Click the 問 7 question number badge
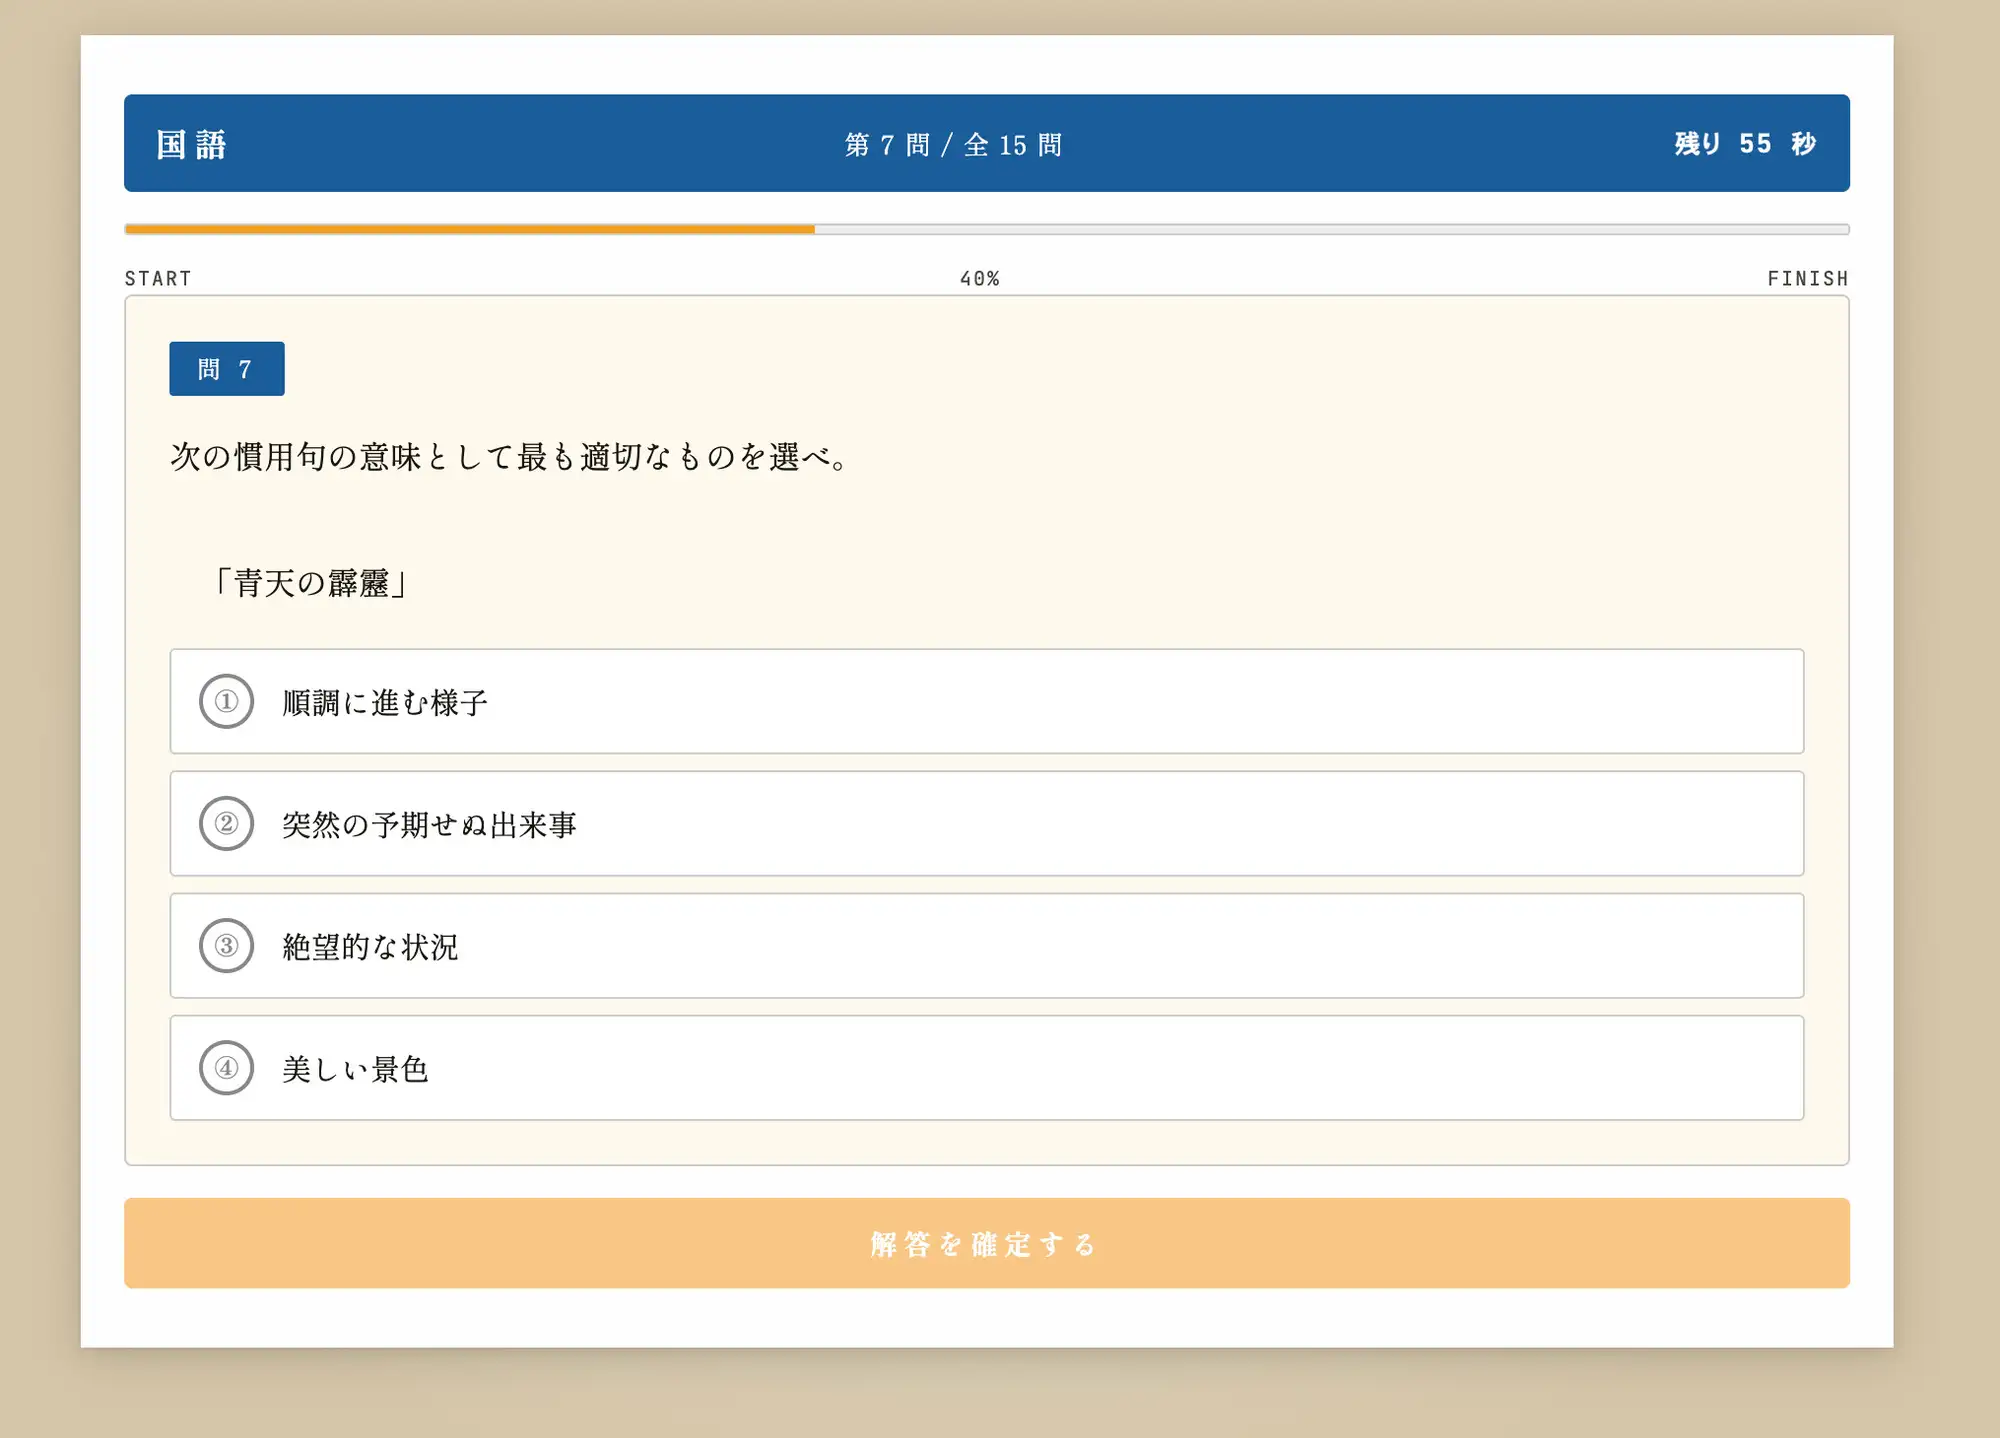 point(227,368)
